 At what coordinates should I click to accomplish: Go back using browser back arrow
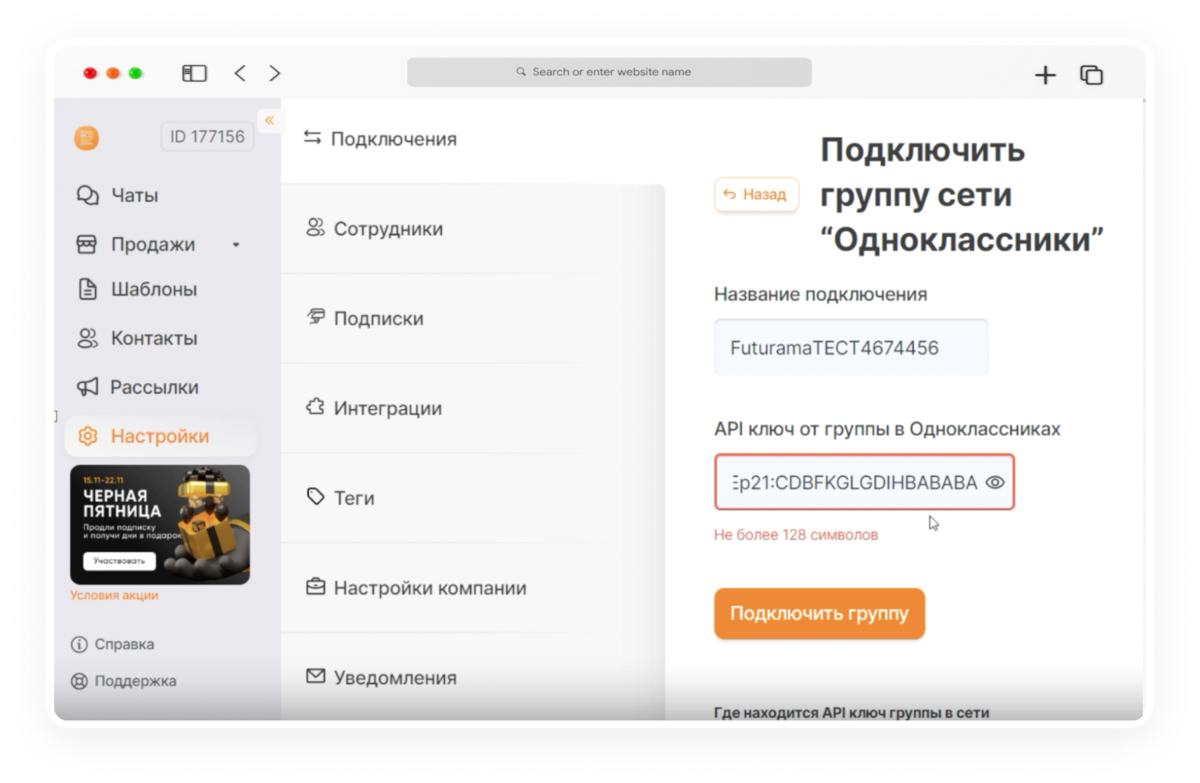point(240,73)
